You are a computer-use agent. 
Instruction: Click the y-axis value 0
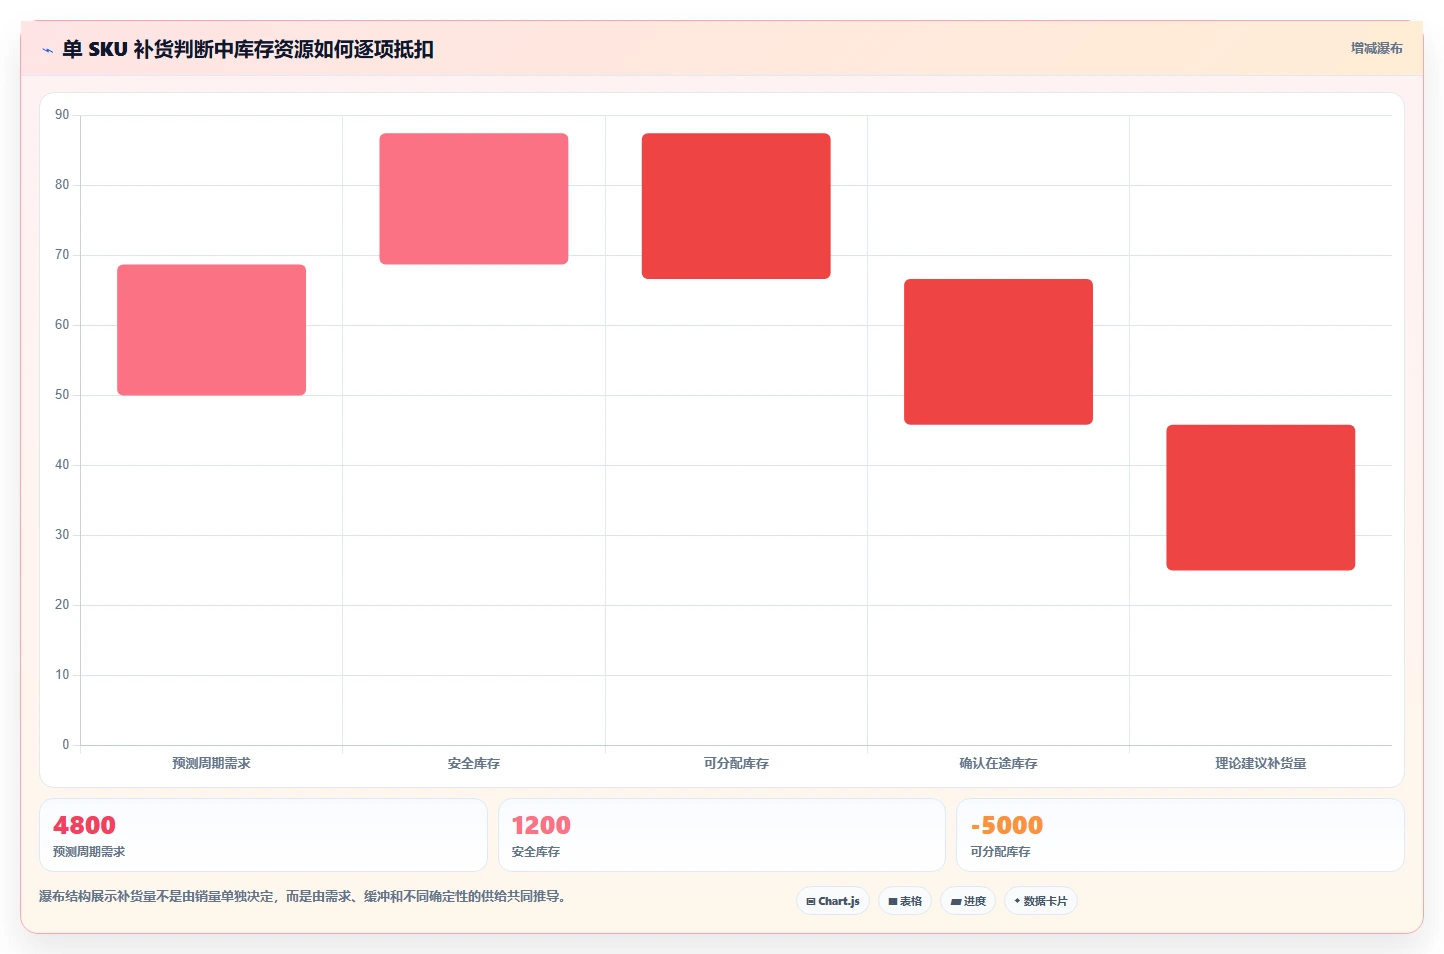pyautogui.click(x=66, y=745)
